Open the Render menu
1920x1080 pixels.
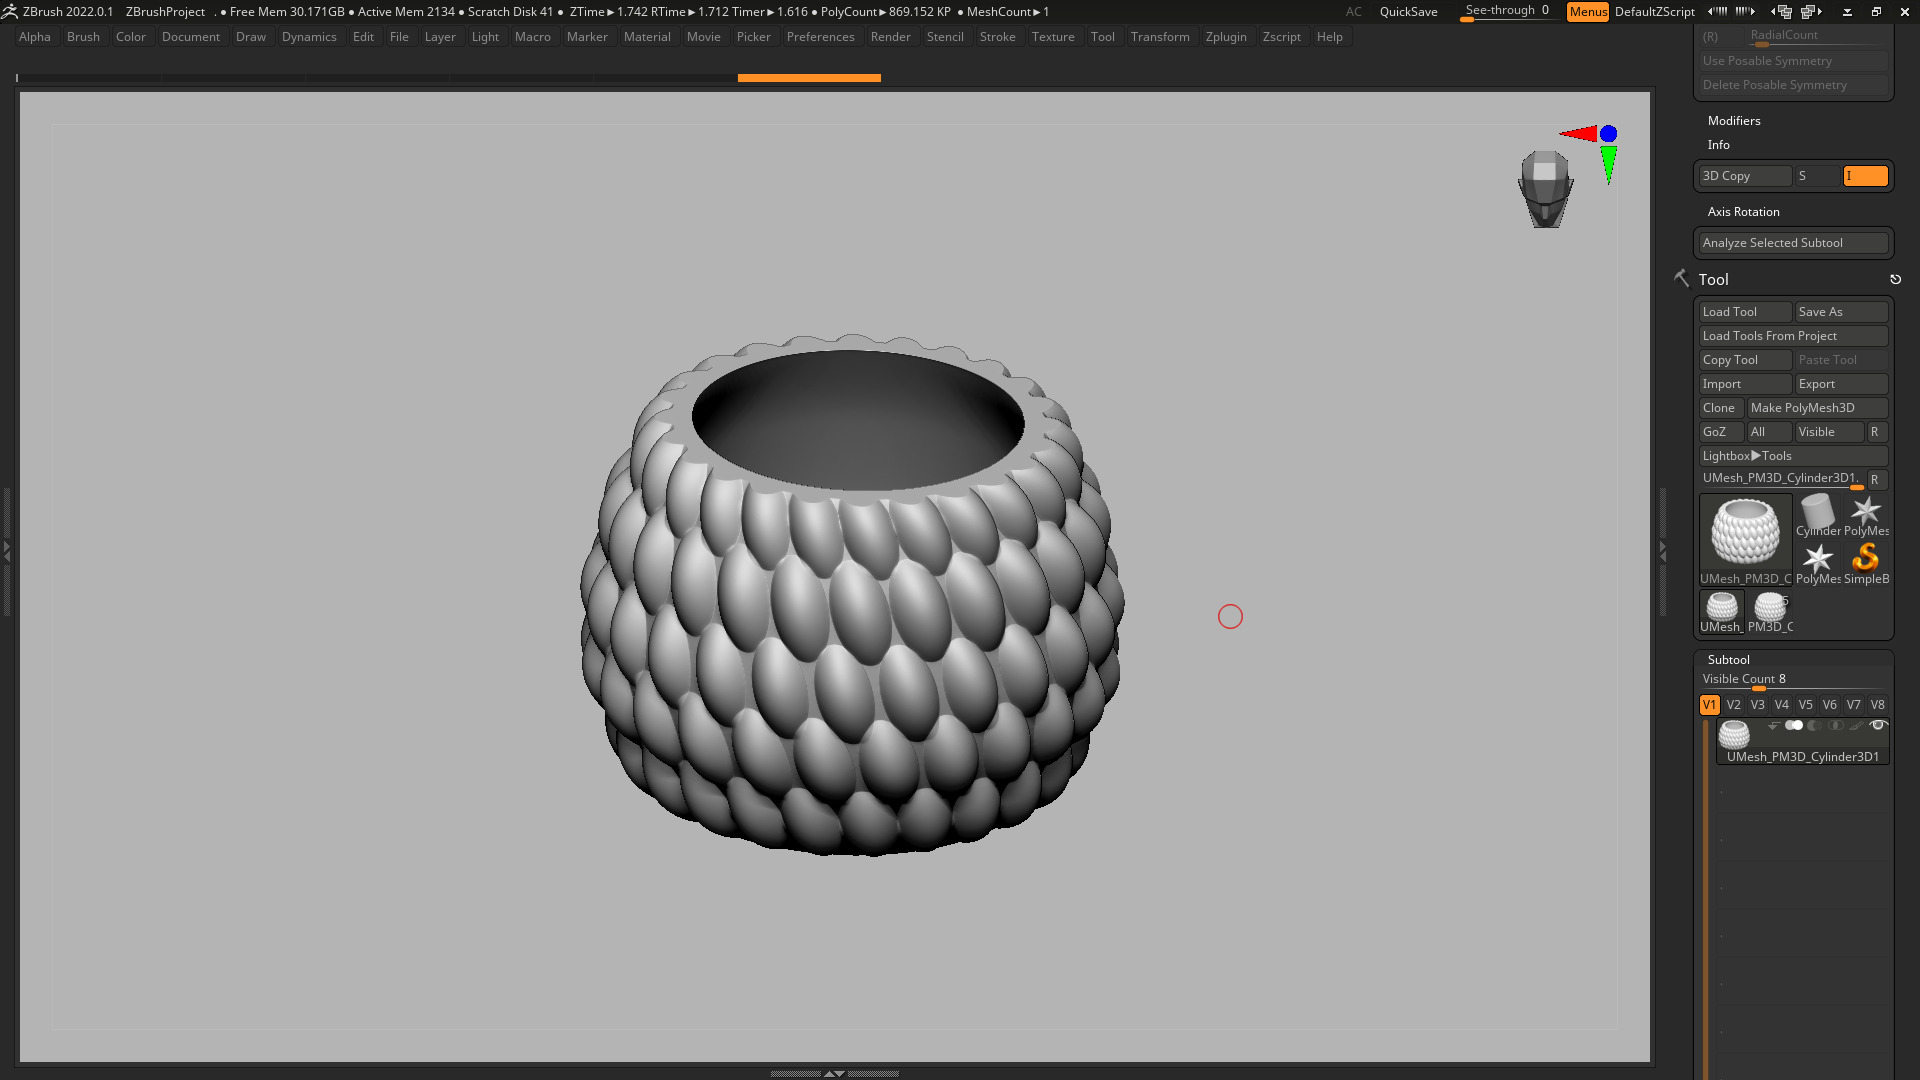pyautogui.click(x=890, y=37)
